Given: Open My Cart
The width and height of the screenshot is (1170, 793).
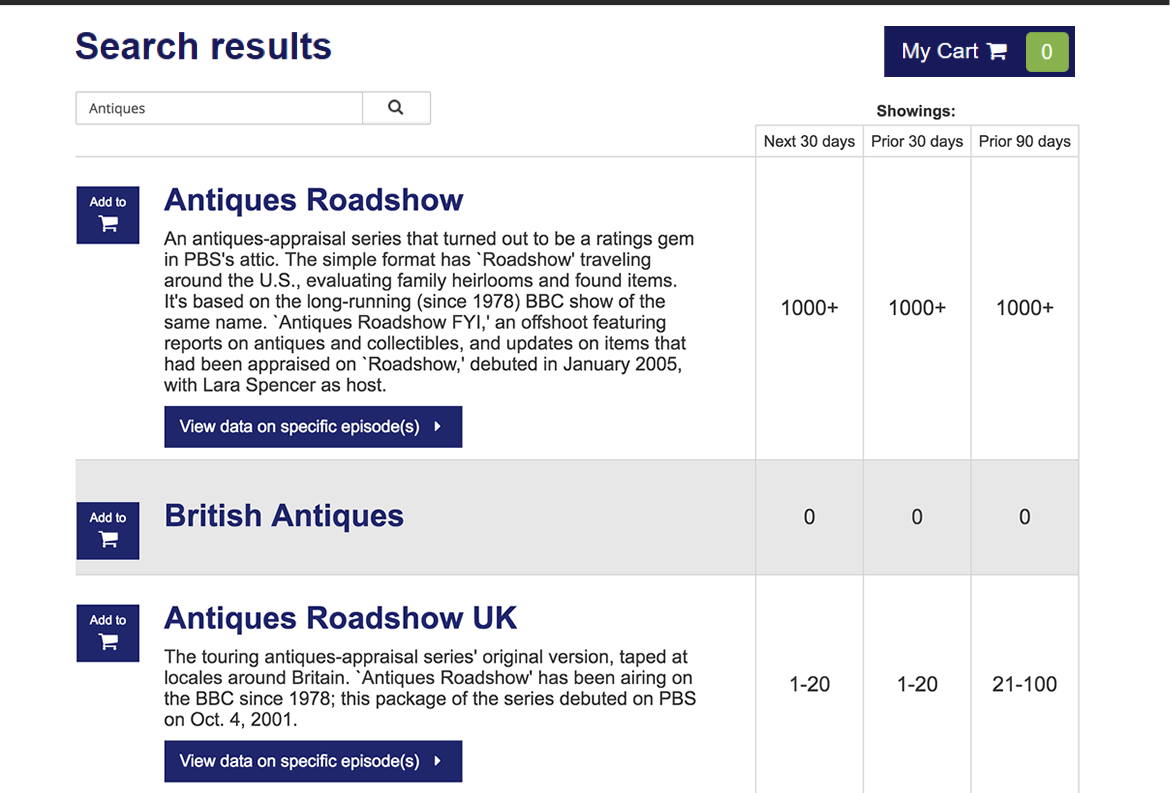Looking at the screenshot, I should pyautogui.click(x=953, y=52).
